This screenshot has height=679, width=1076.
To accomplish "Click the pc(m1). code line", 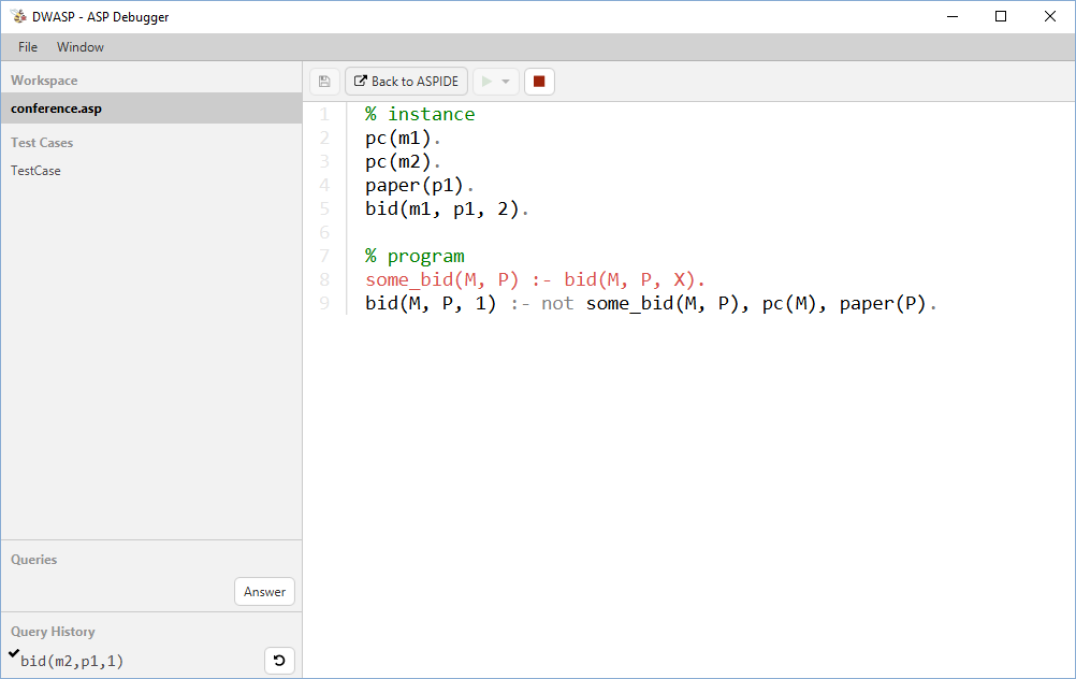I will pos(403,138).
